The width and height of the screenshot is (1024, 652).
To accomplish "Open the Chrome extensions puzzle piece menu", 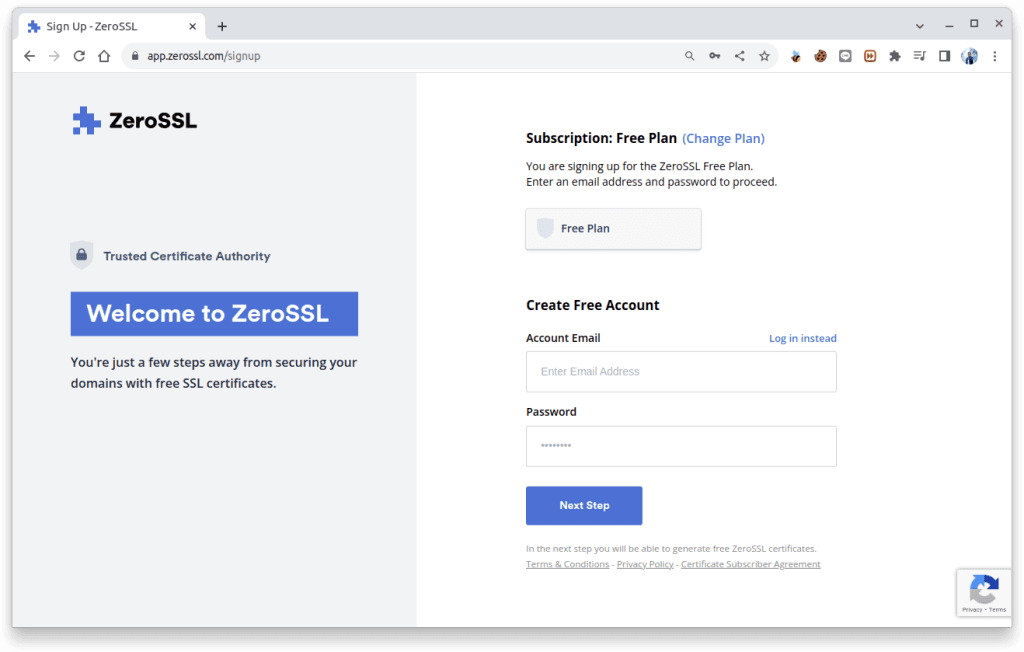I will (x=894, y=56).
